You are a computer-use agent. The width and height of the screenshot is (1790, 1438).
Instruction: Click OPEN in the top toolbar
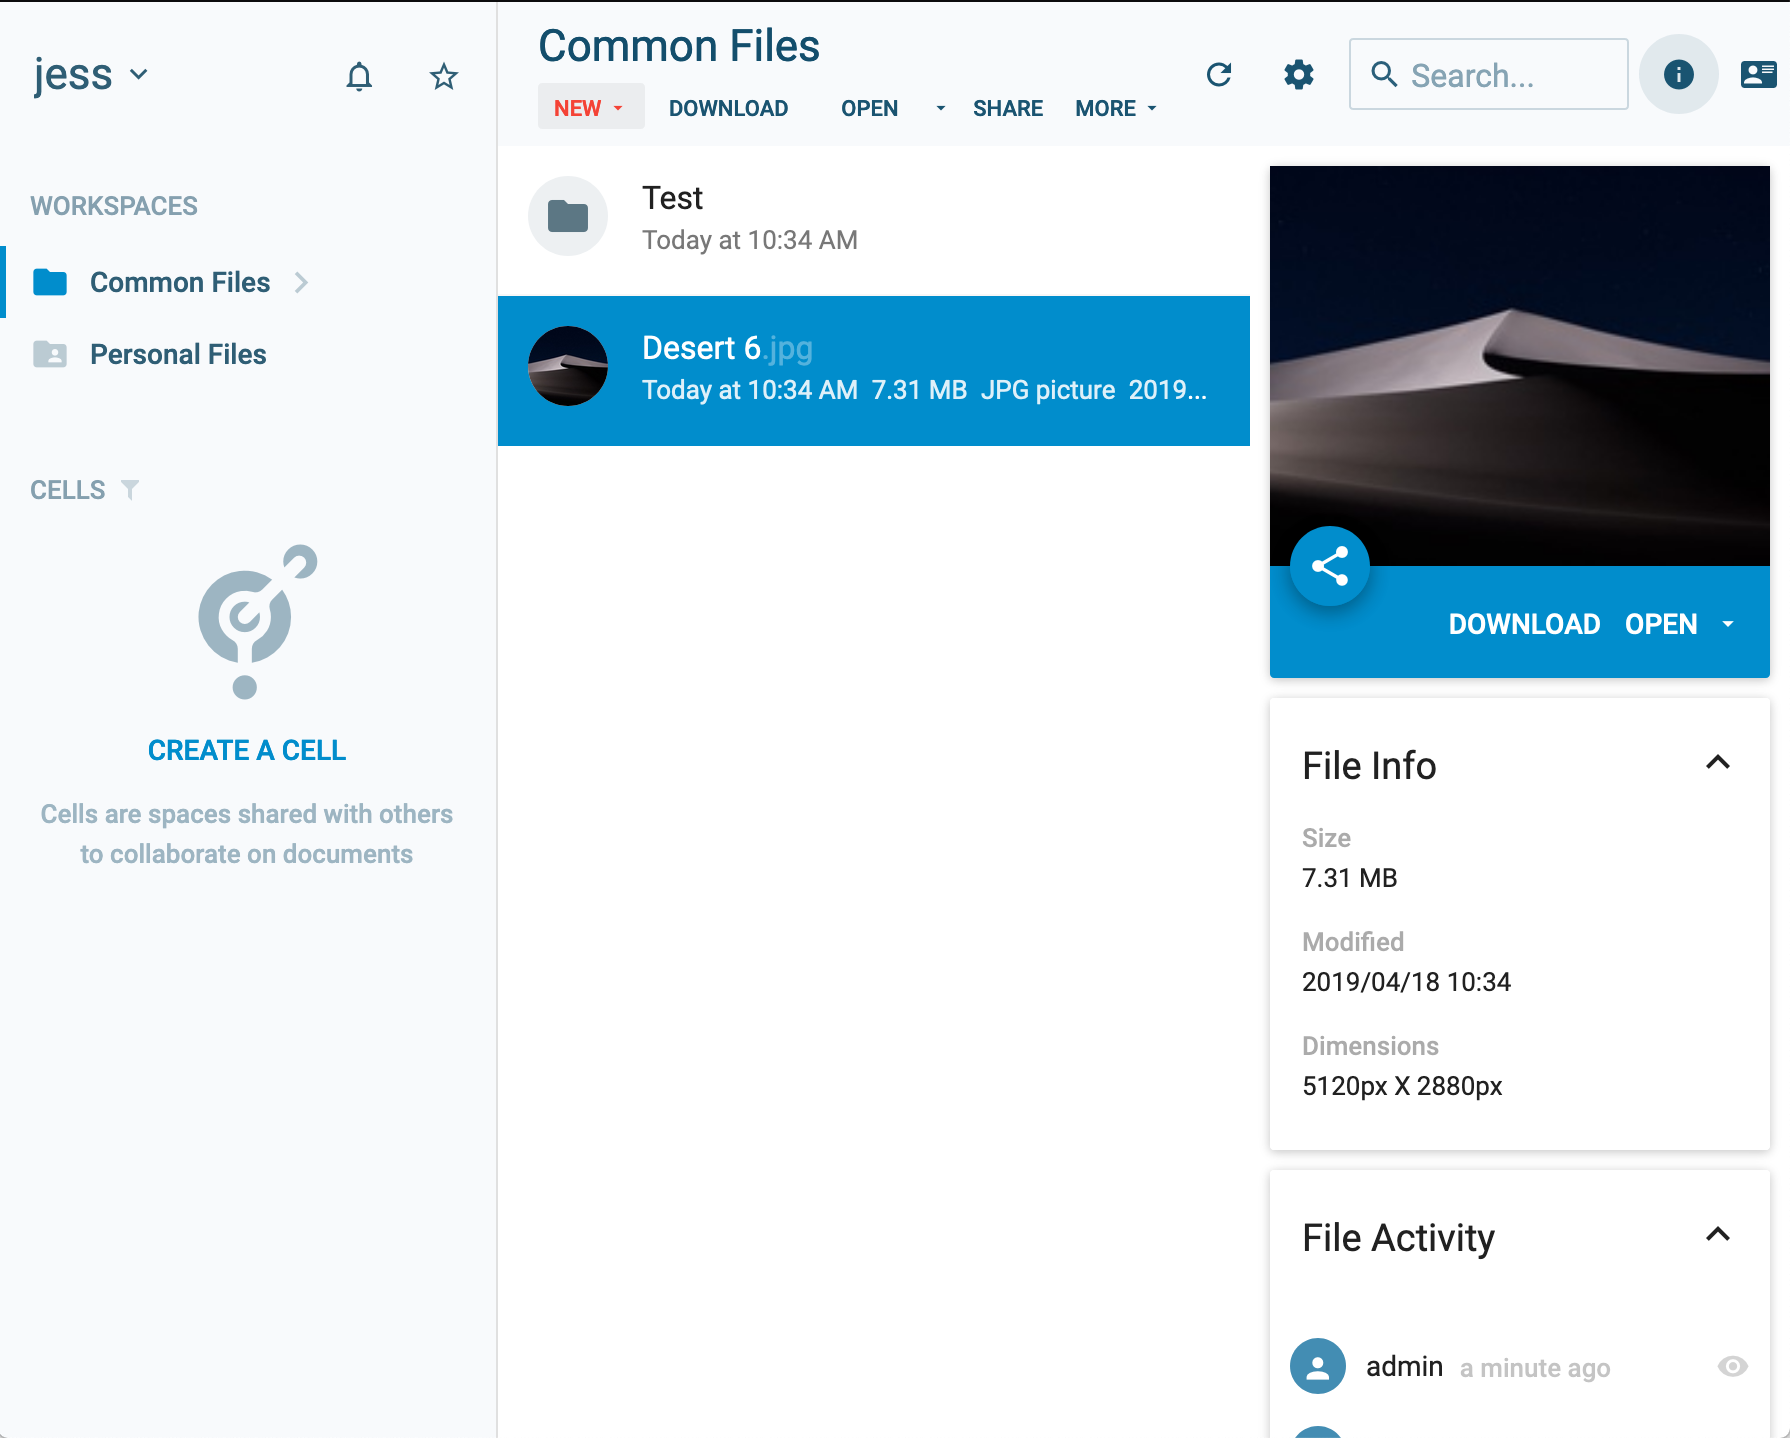pos(869,108)
